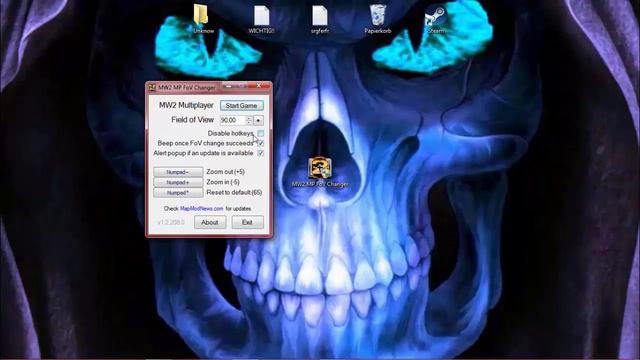Click the dot button next to Field of View
640x360 pixels.
pyautogui.click(x=258, y=120)
